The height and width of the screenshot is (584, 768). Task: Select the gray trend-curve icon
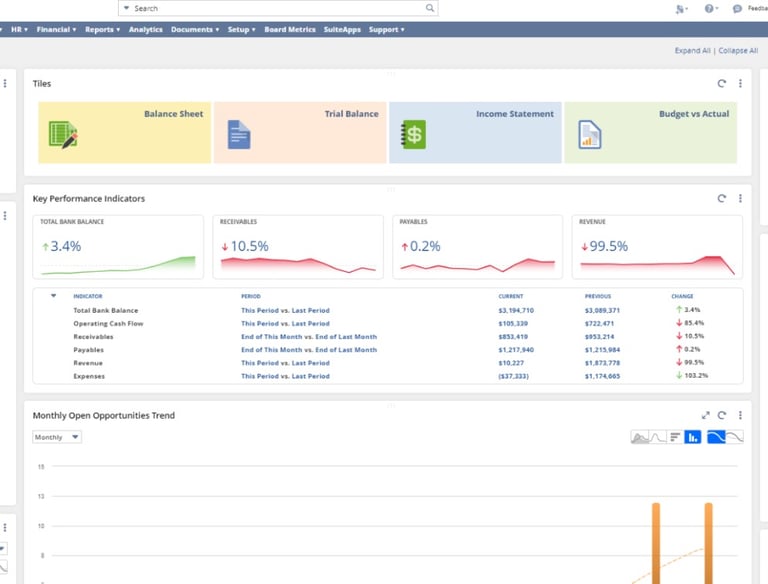click(x=734, y=437)
